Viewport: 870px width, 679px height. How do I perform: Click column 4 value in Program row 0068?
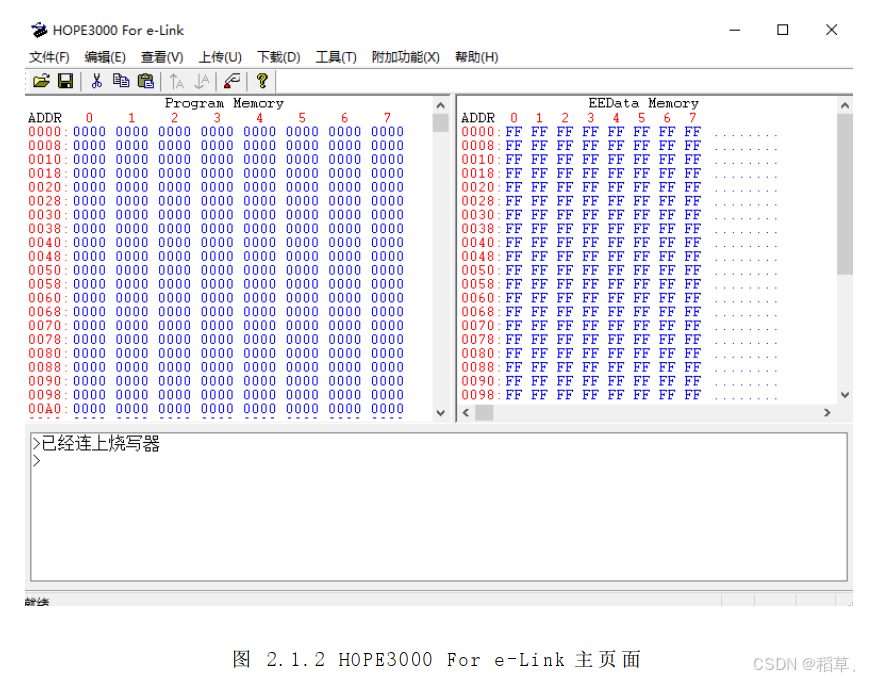pos(260,312)
